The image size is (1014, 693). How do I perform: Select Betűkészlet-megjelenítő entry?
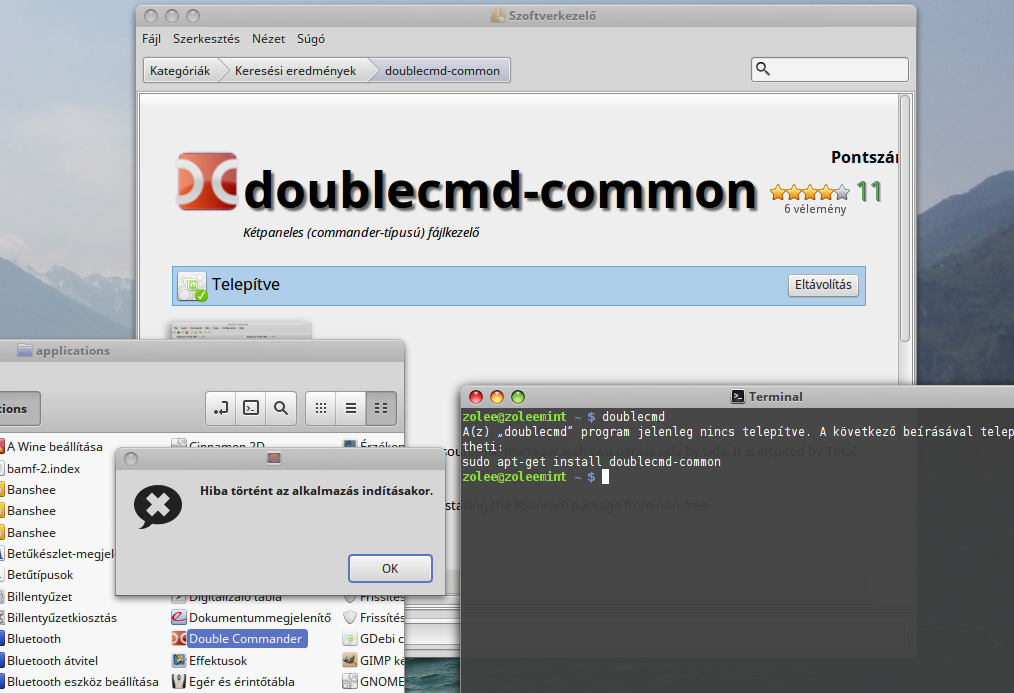click(61, 553)
